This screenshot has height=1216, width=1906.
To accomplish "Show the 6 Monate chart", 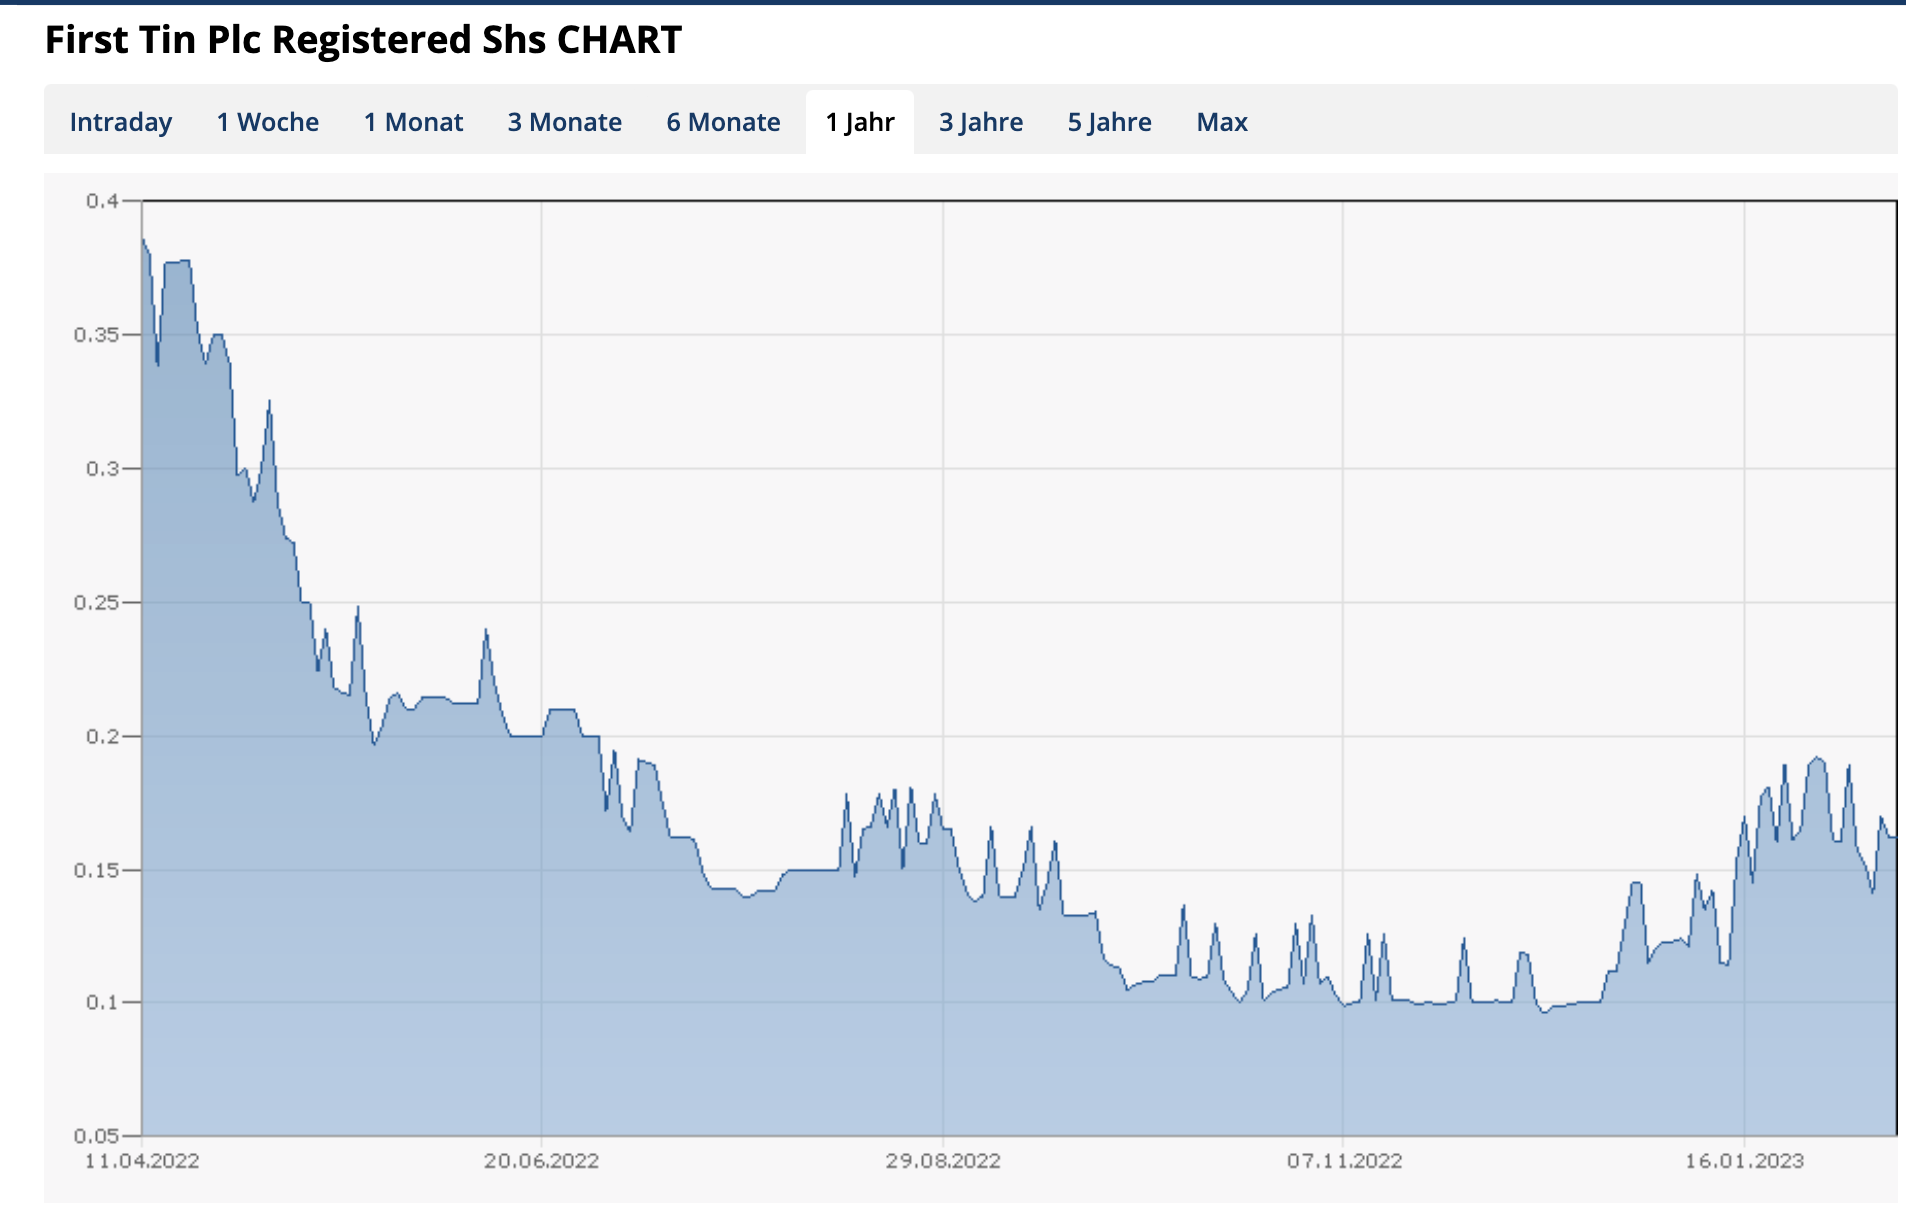I will [723, 122].
